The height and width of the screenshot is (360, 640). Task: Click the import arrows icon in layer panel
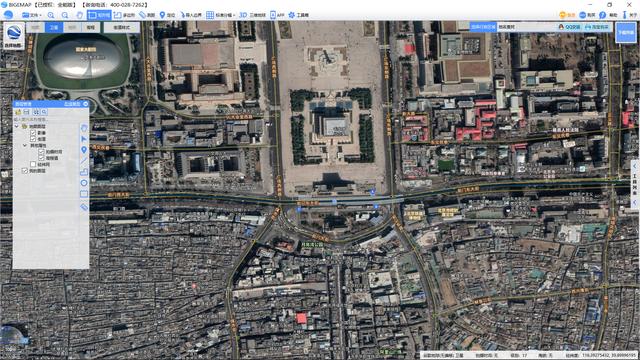click(x=36, y=112)
